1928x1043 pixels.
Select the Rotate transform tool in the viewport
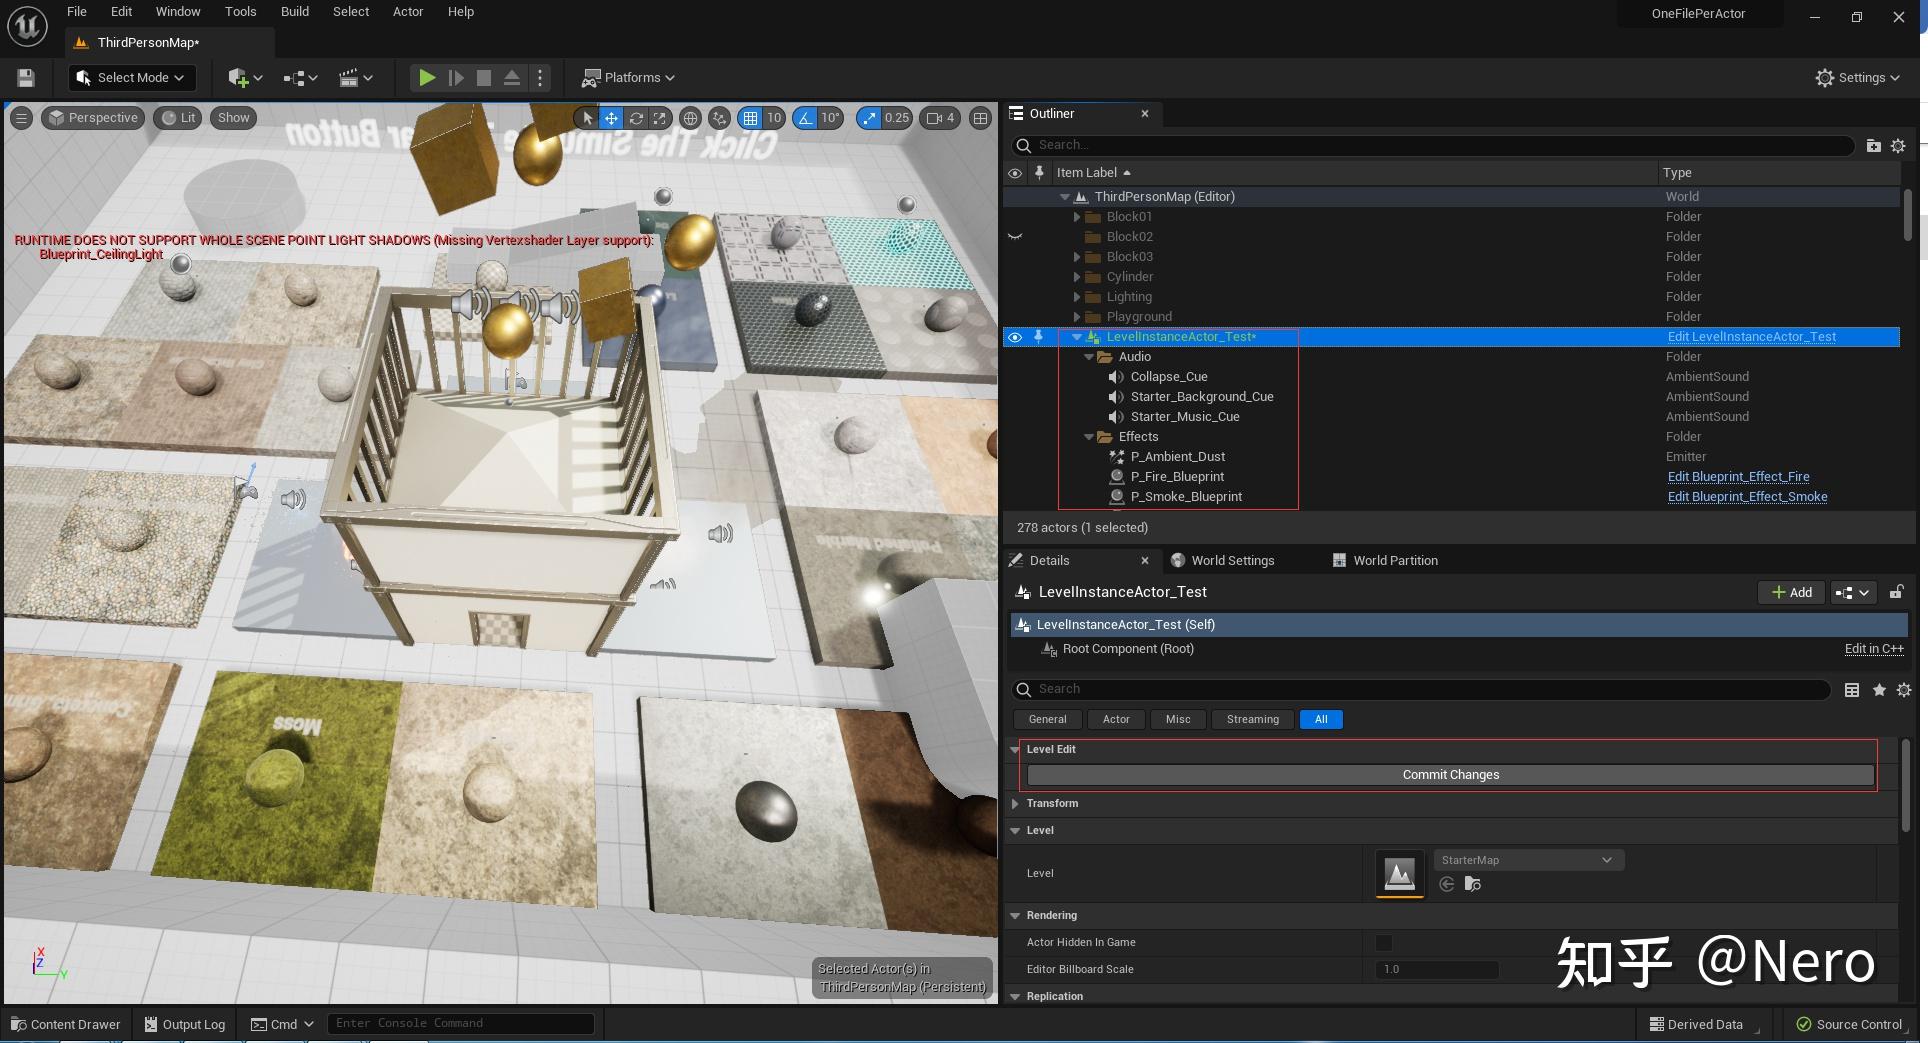point(636,118)
